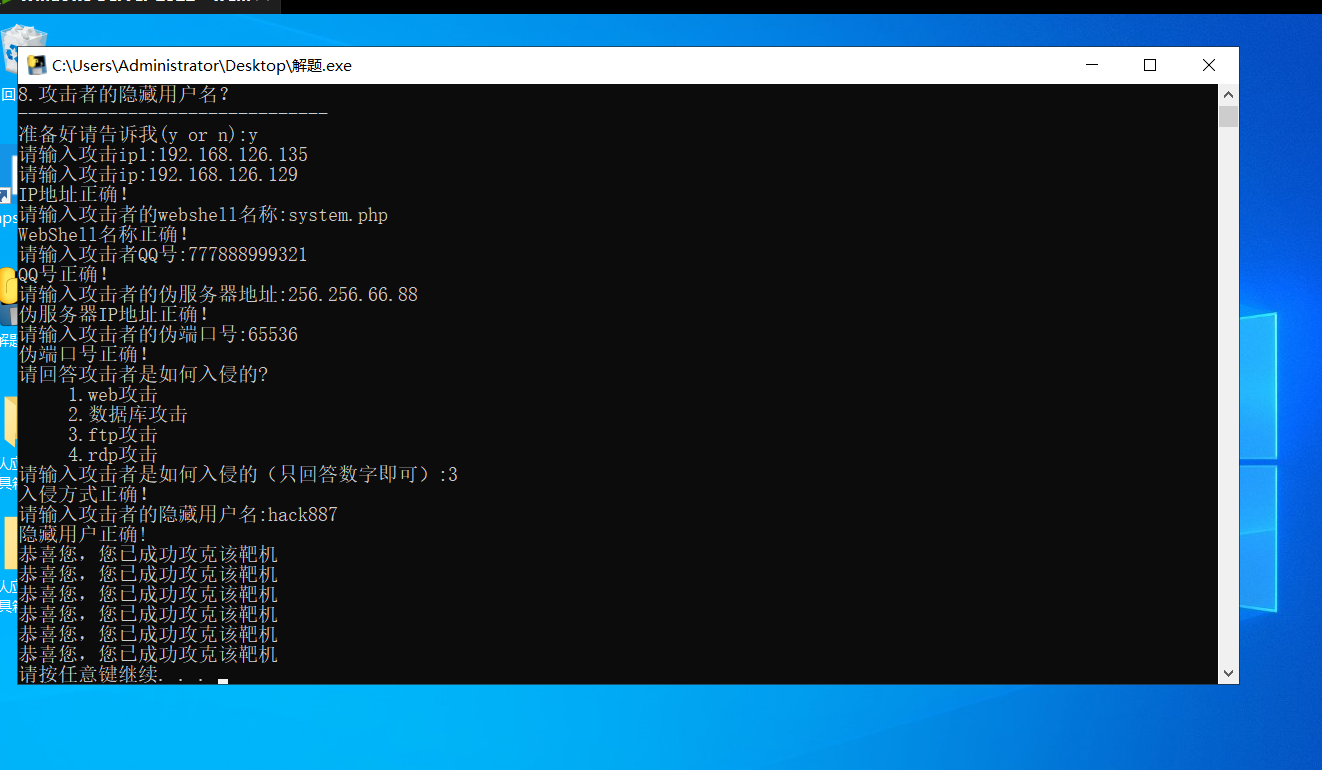Click the question "请回答攻击者是如何入侵的?"
The width and height of the screenshot is (1322, 770).
144,375
